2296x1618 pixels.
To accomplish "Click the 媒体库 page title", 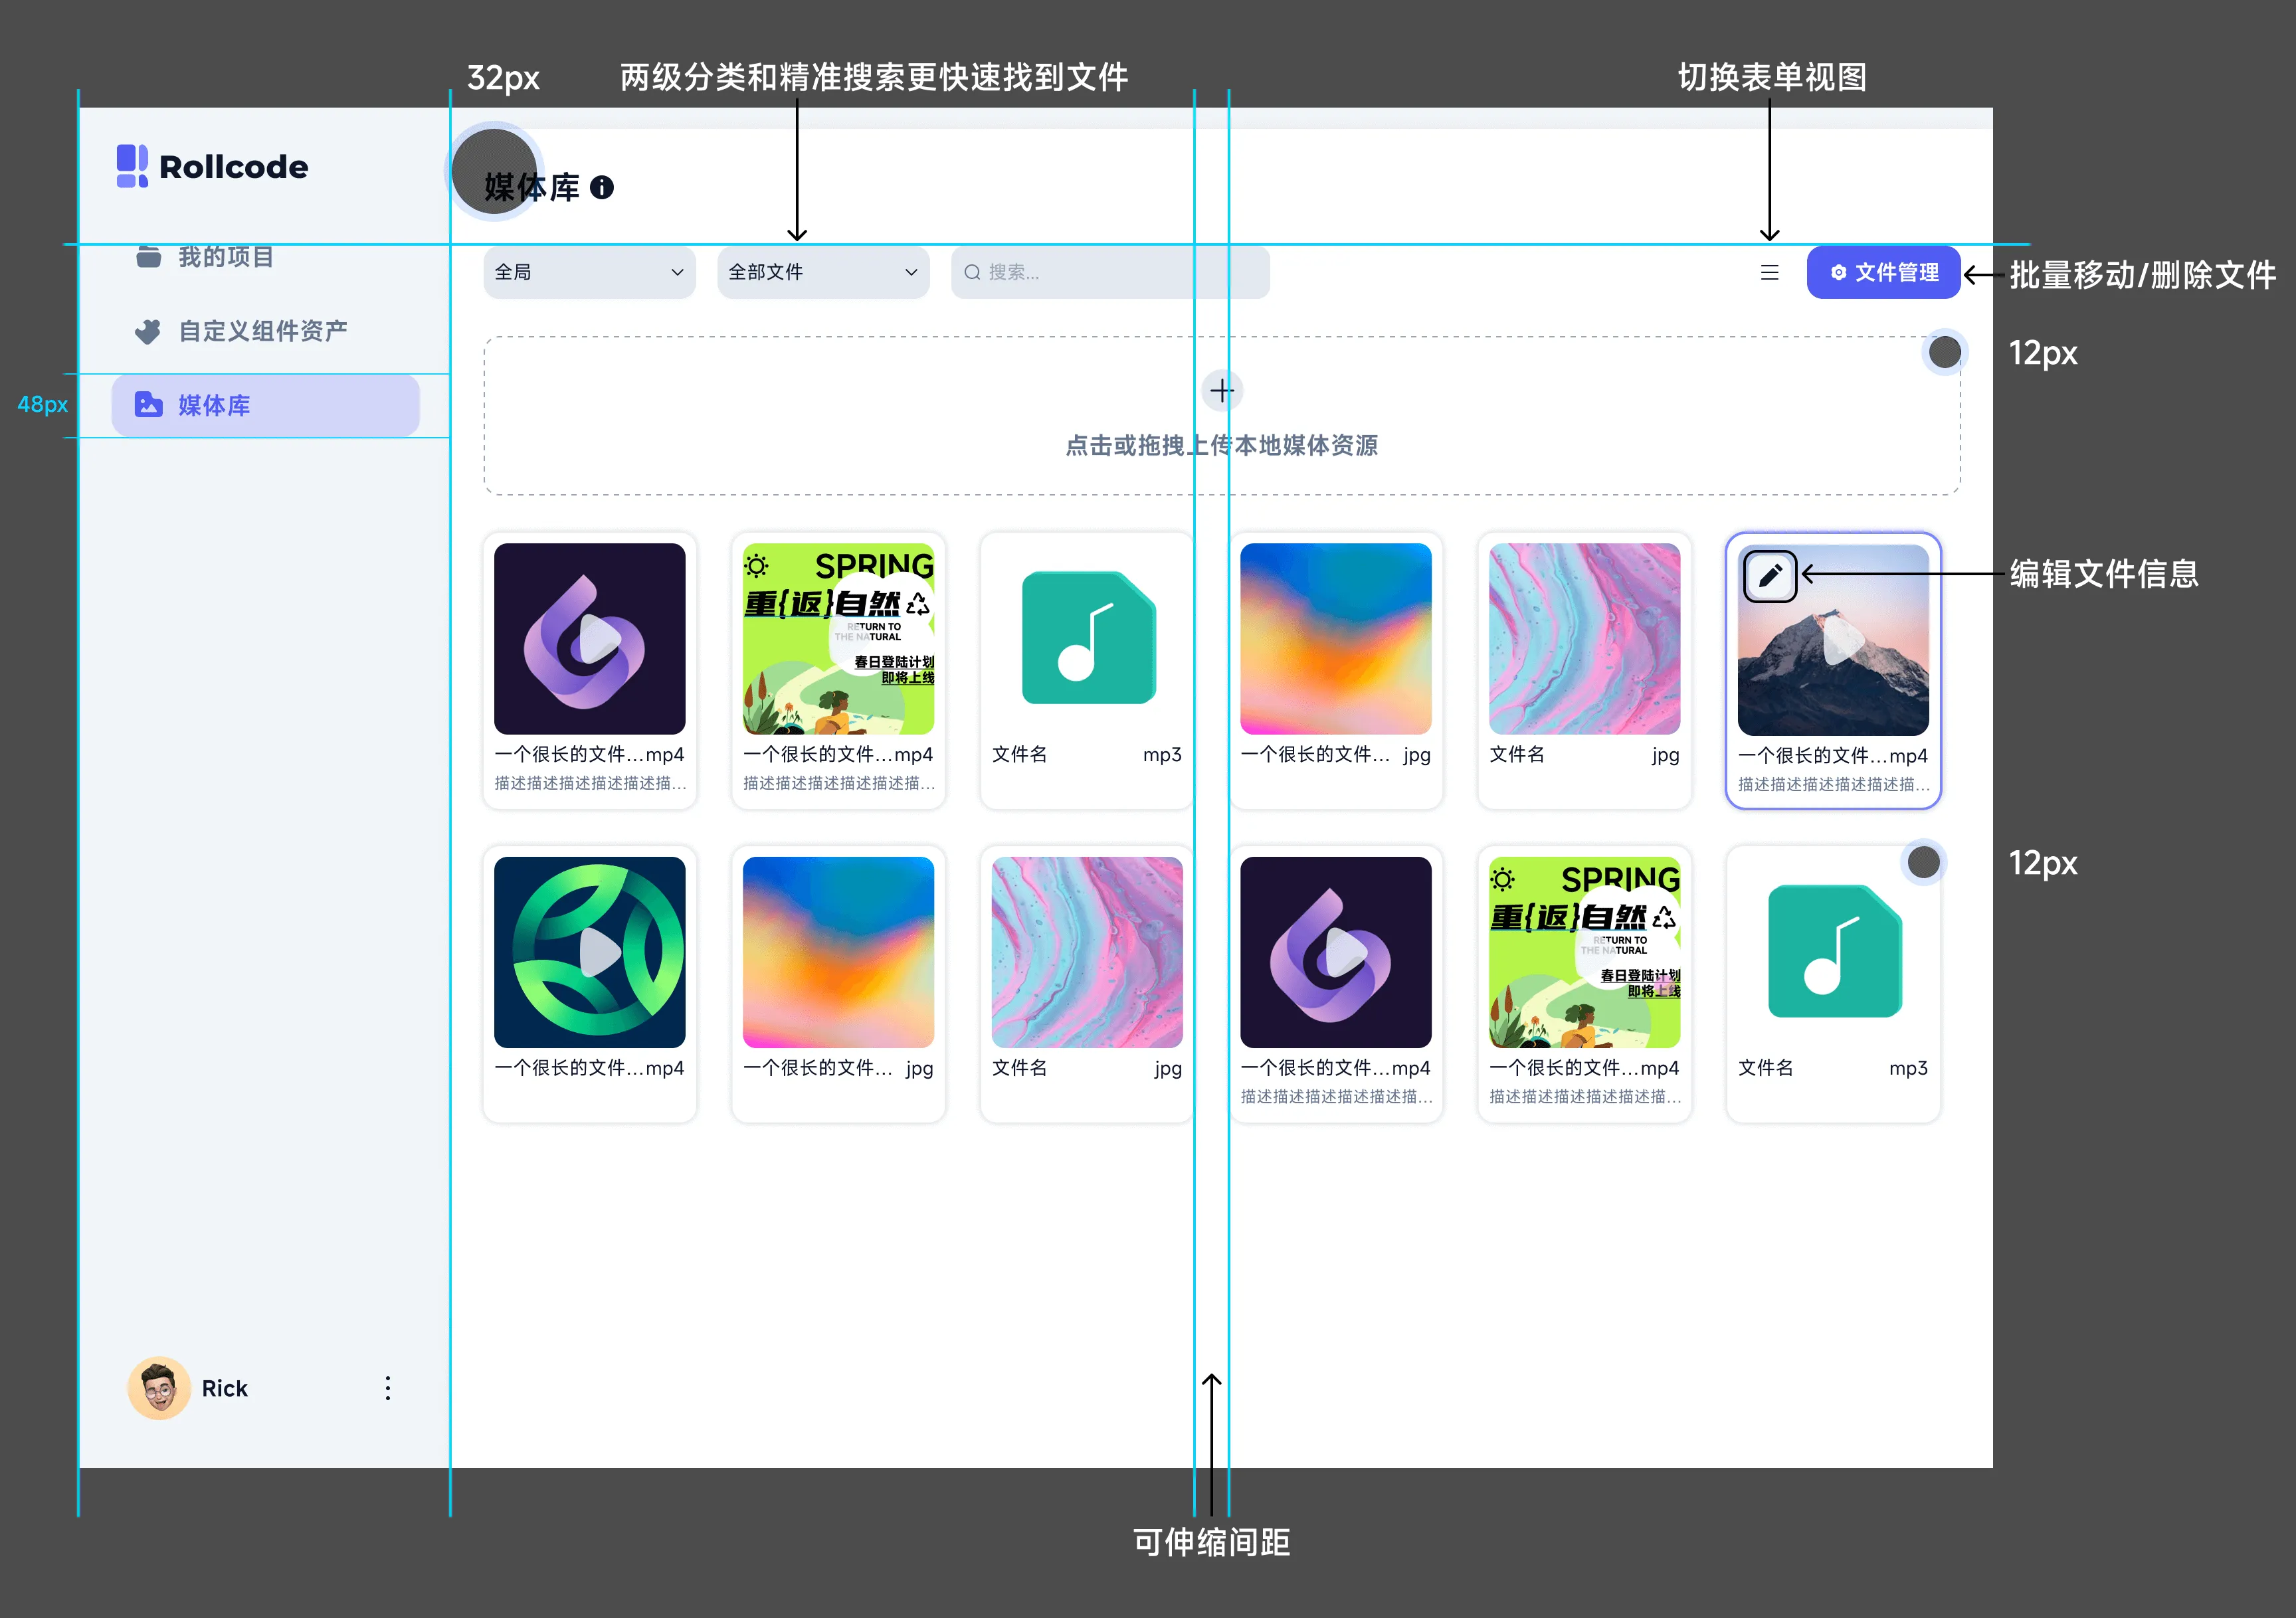I will (532, 187).
